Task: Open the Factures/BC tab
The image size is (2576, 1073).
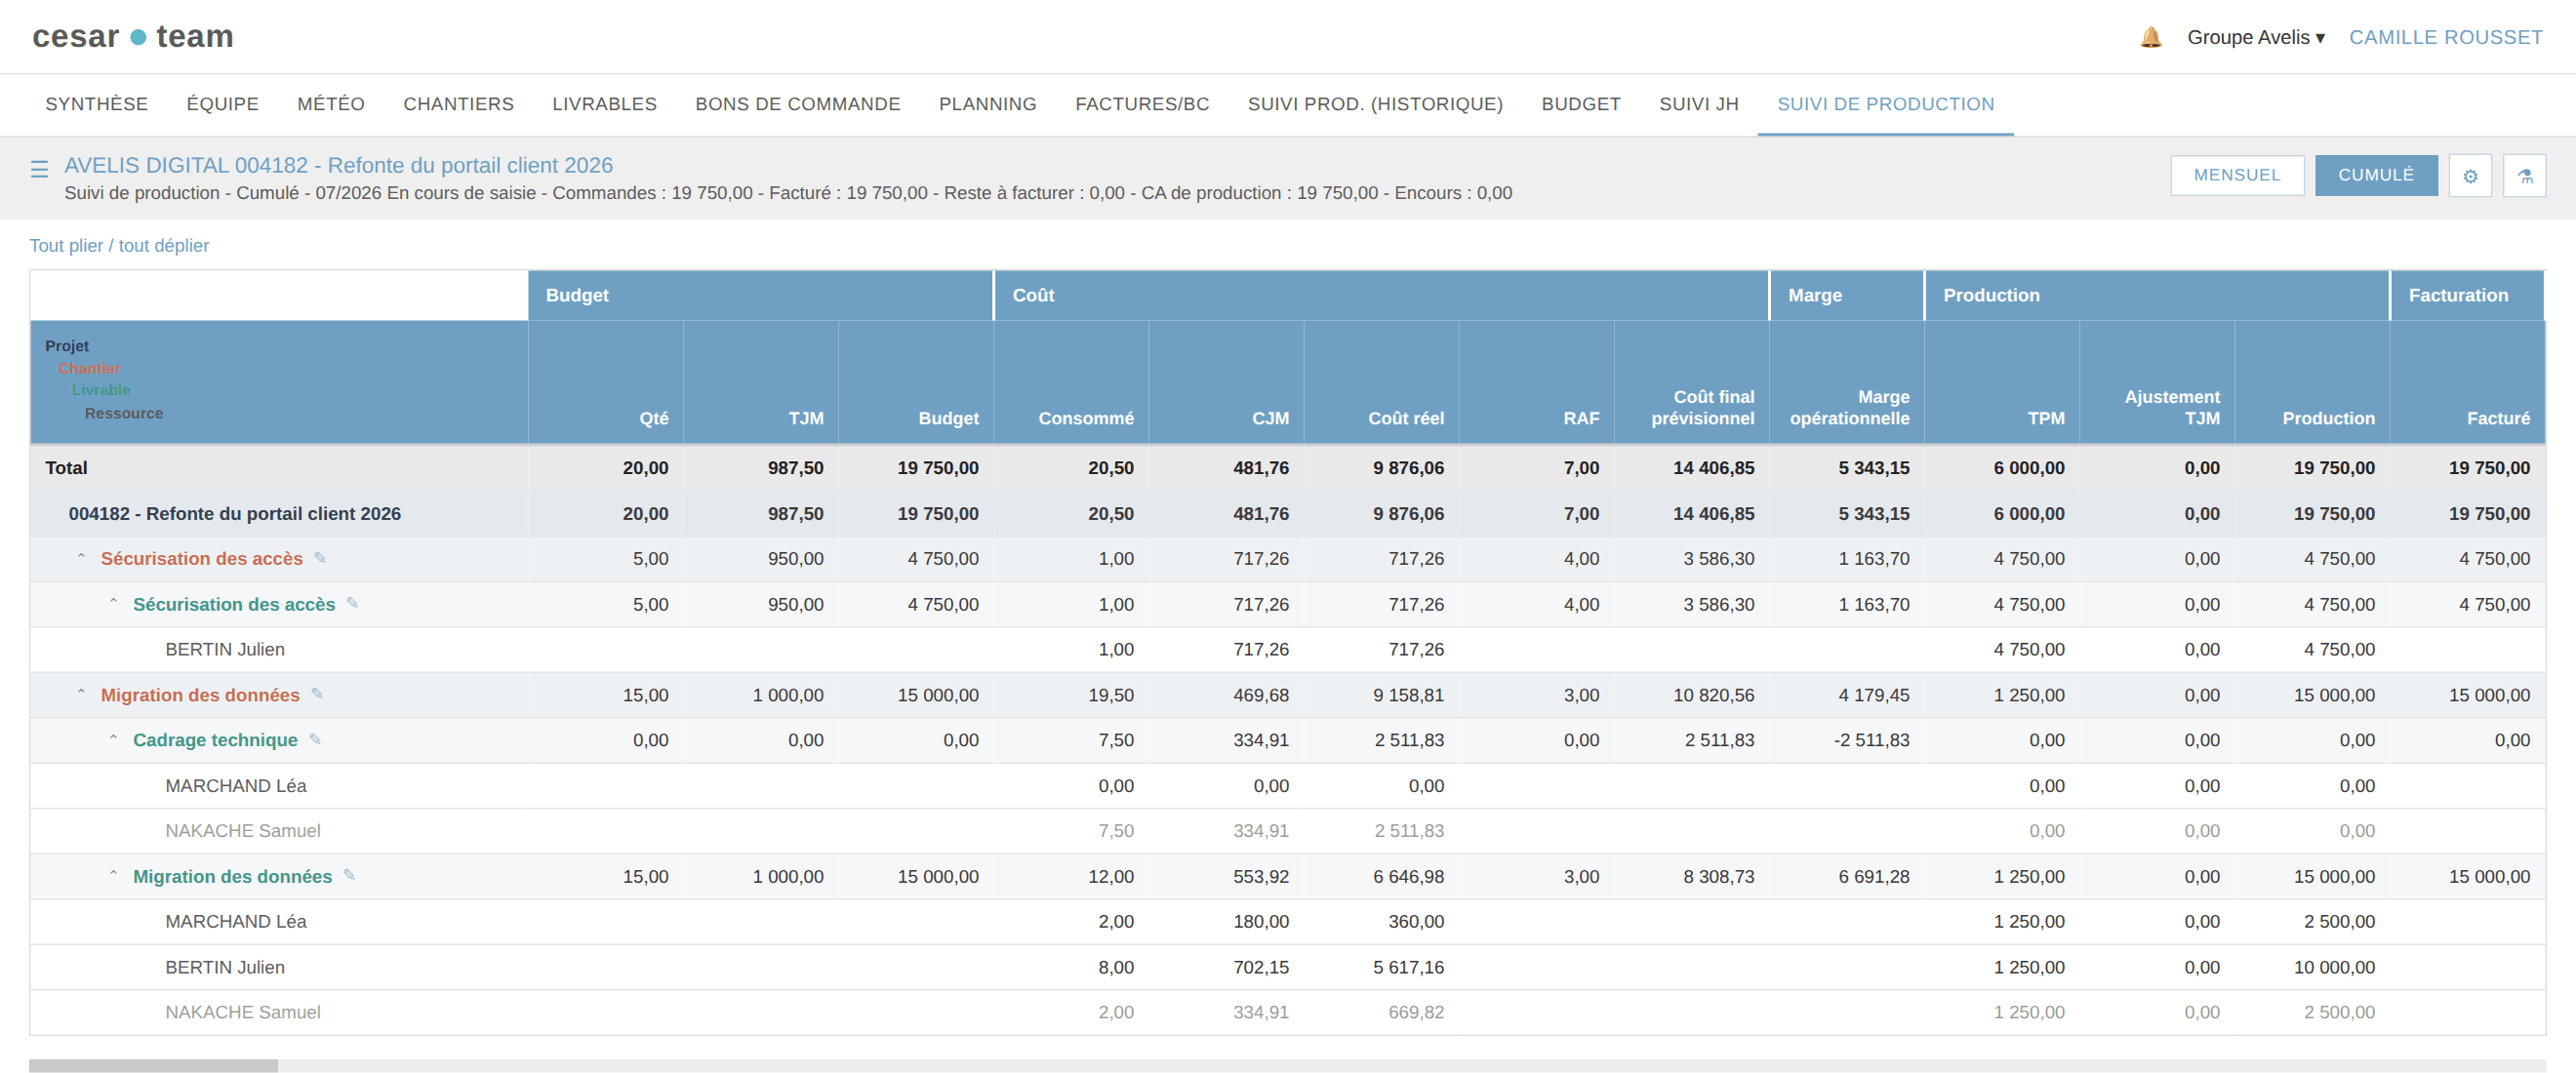Action: tap(1142, 104)
